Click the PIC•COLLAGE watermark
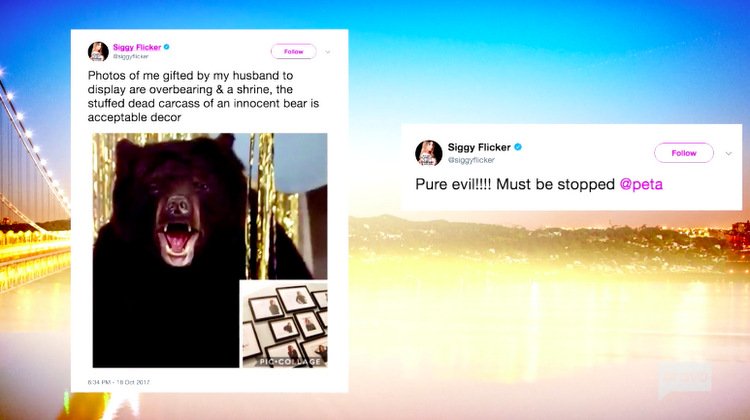Screen dimensions: 750x420 pos(290,362)
